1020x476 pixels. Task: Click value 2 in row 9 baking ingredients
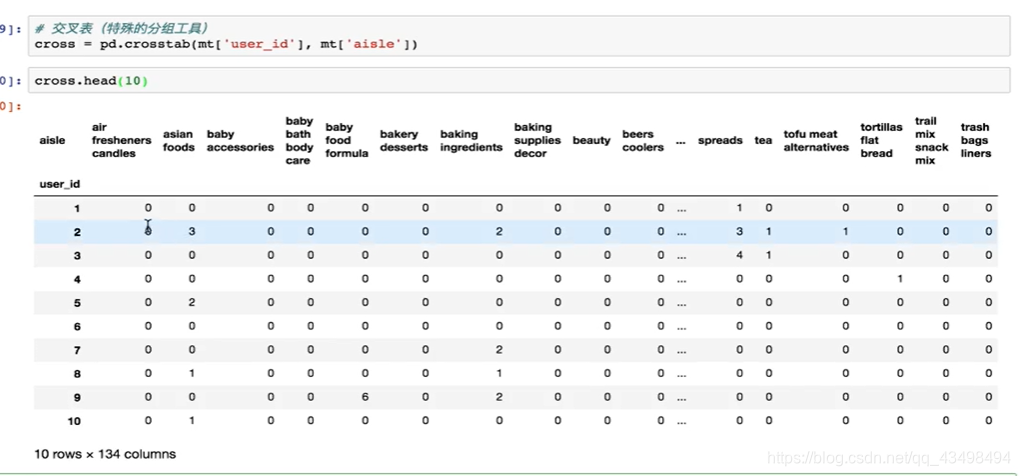pos(499,397)
